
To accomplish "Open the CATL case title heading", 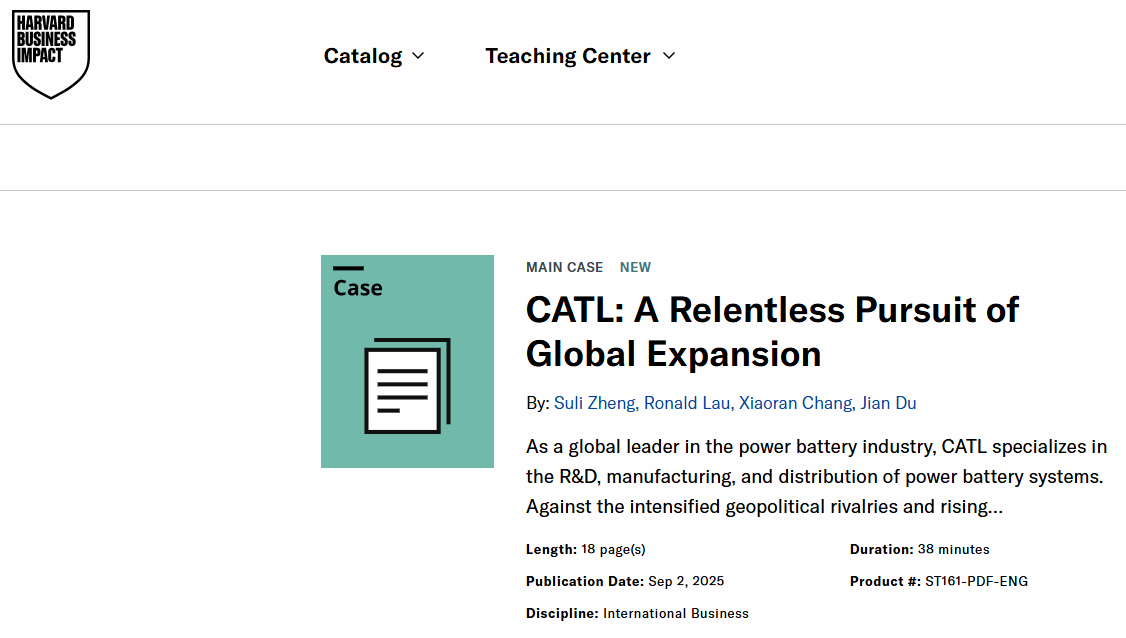I will tap(772, 331).
